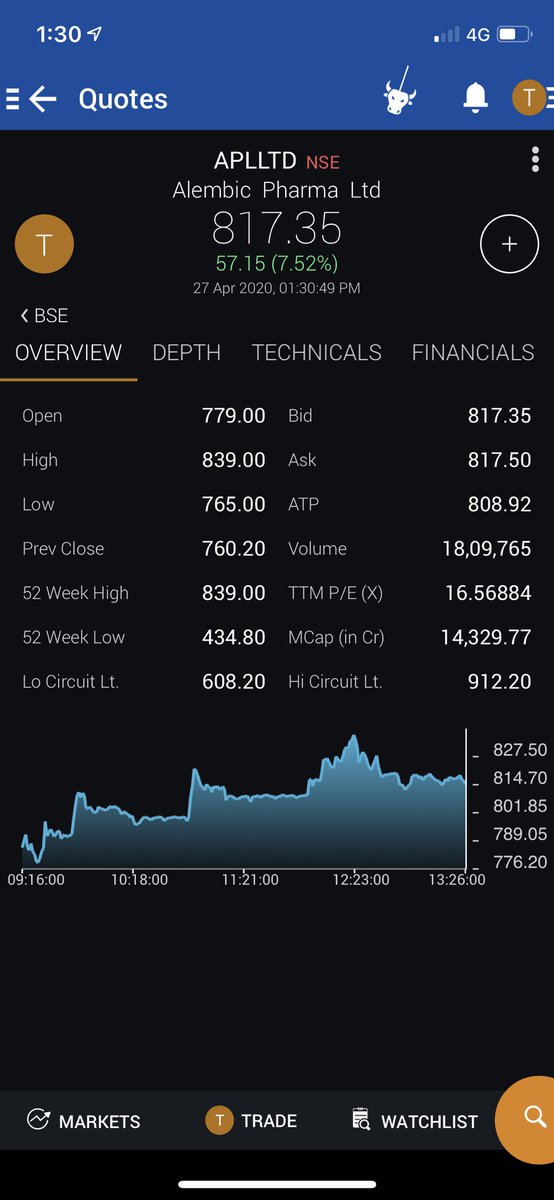Go to MARKETS in bottom bar

(99, 1121)
